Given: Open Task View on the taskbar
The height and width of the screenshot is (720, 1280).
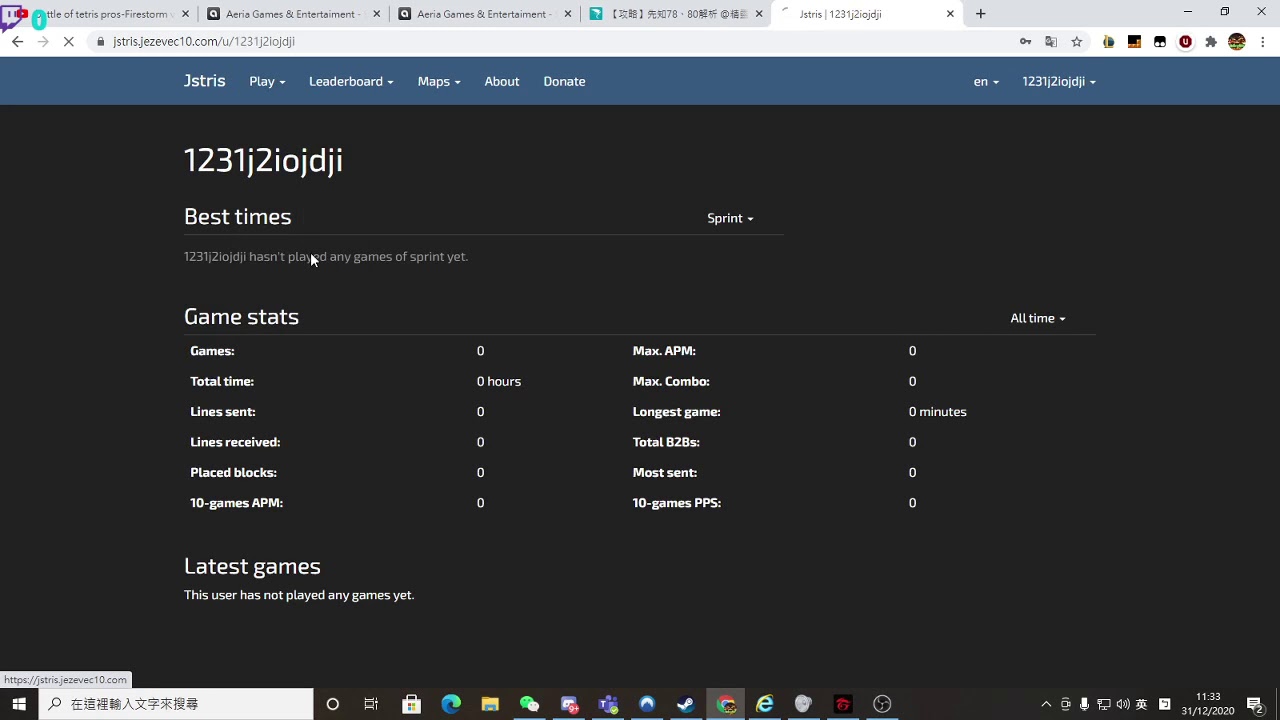Looking at the screenshot, I should 371,704.
